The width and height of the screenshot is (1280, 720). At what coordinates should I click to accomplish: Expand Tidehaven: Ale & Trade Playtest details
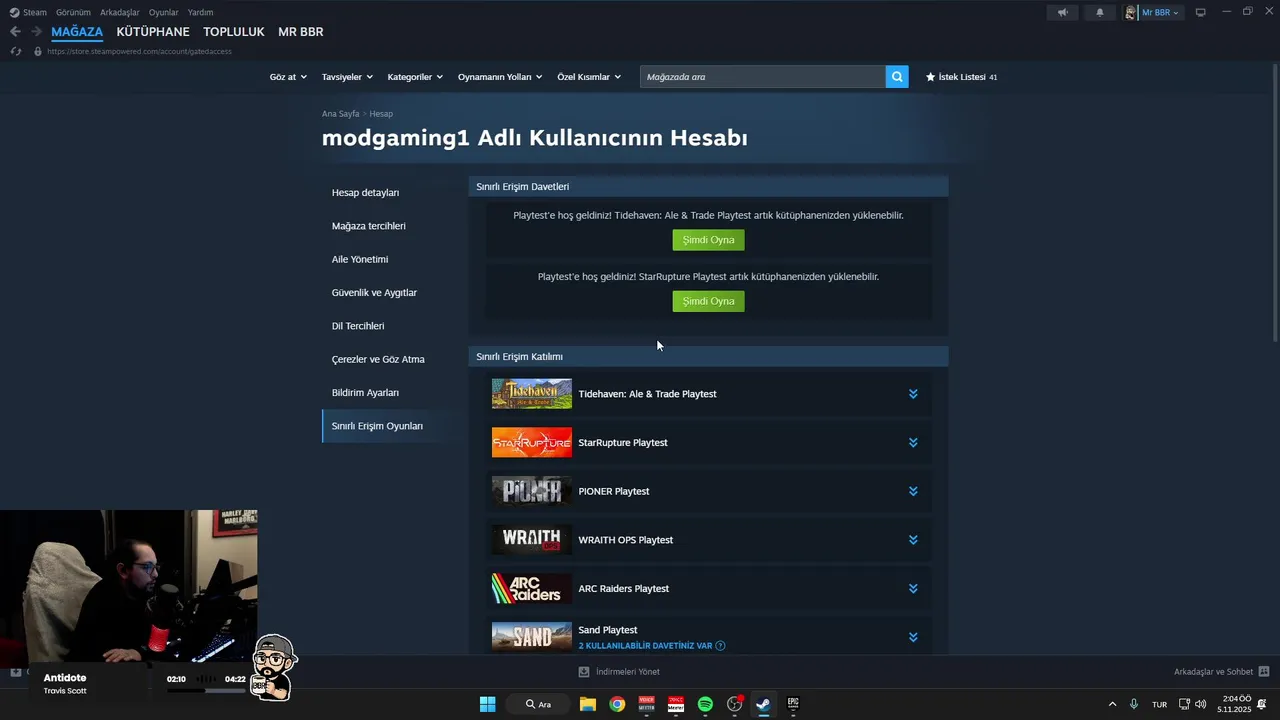pos(913,394)
